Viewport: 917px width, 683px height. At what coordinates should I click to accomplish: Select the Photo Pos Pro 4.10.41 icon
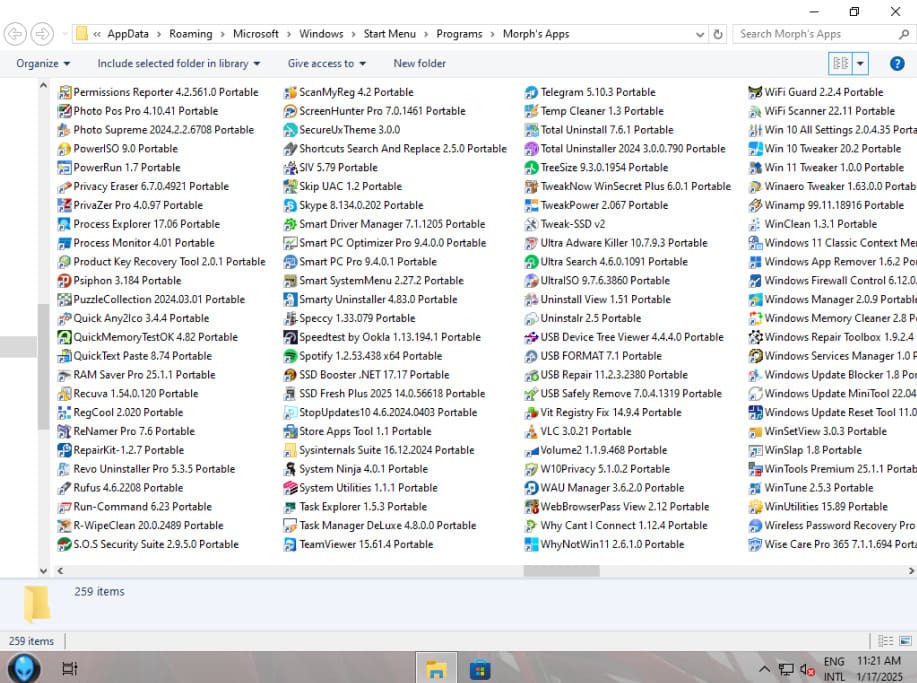click(x=64, y=111)
